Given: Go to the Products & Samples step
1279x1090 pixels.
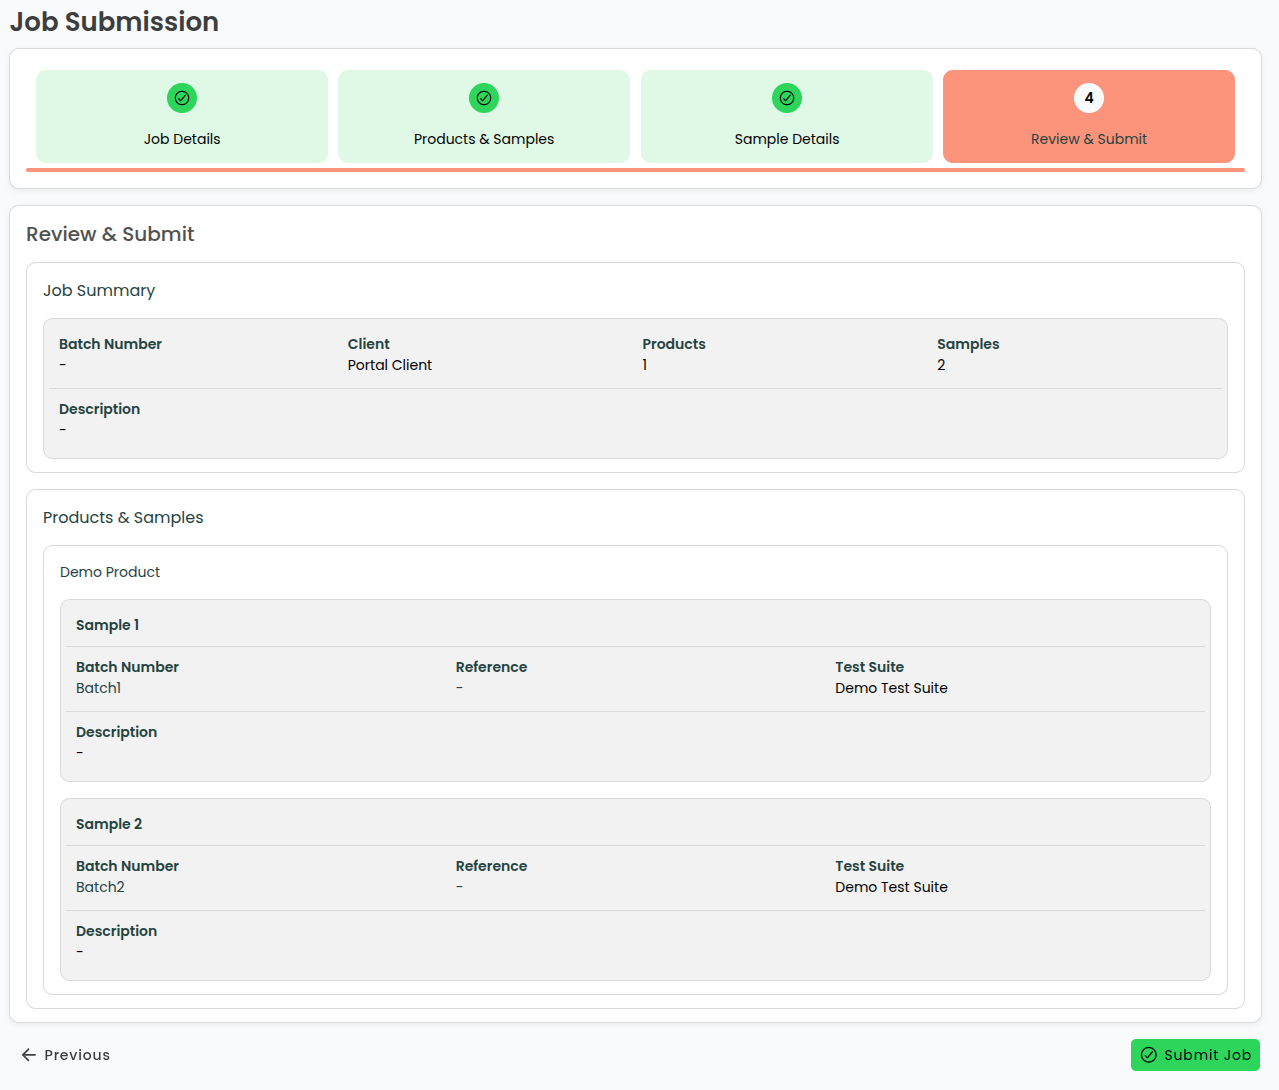Looking at the screenshot, I should (484, 116).
